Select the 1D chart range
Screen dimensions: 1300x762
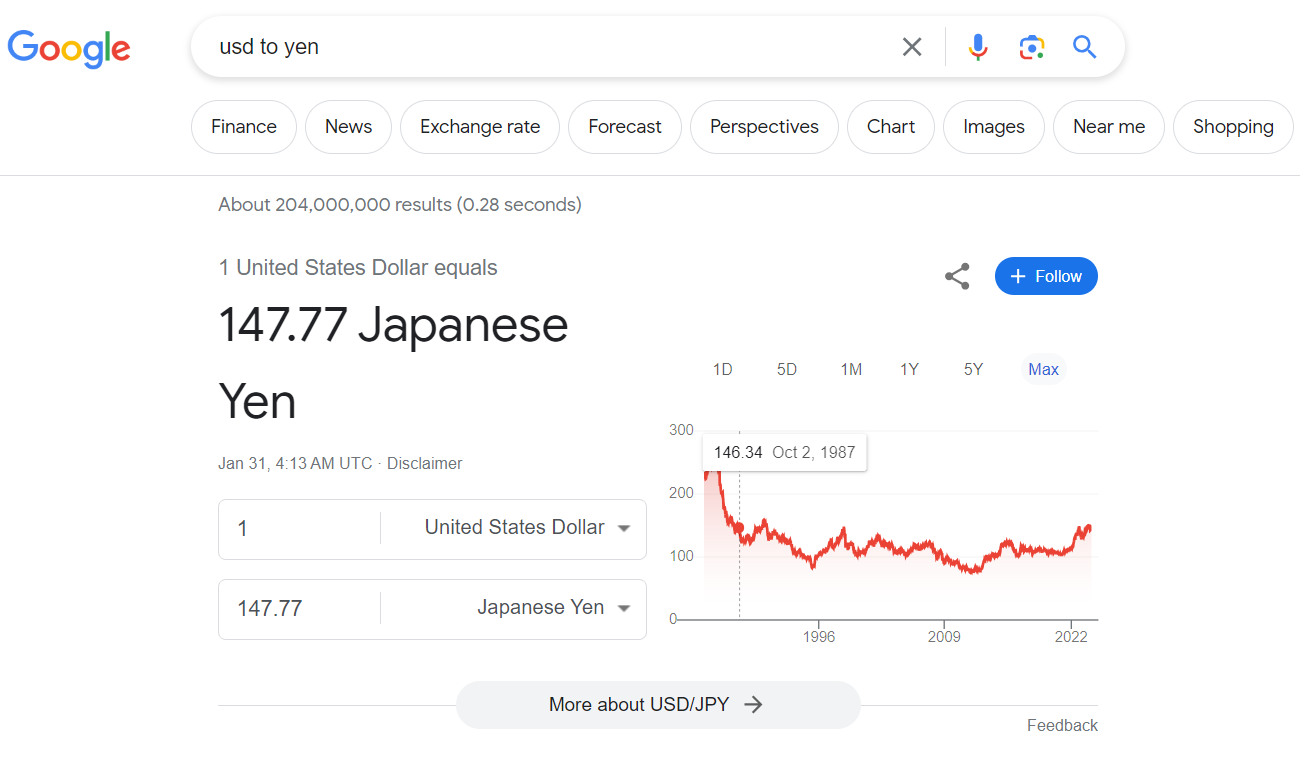(723, 370)
